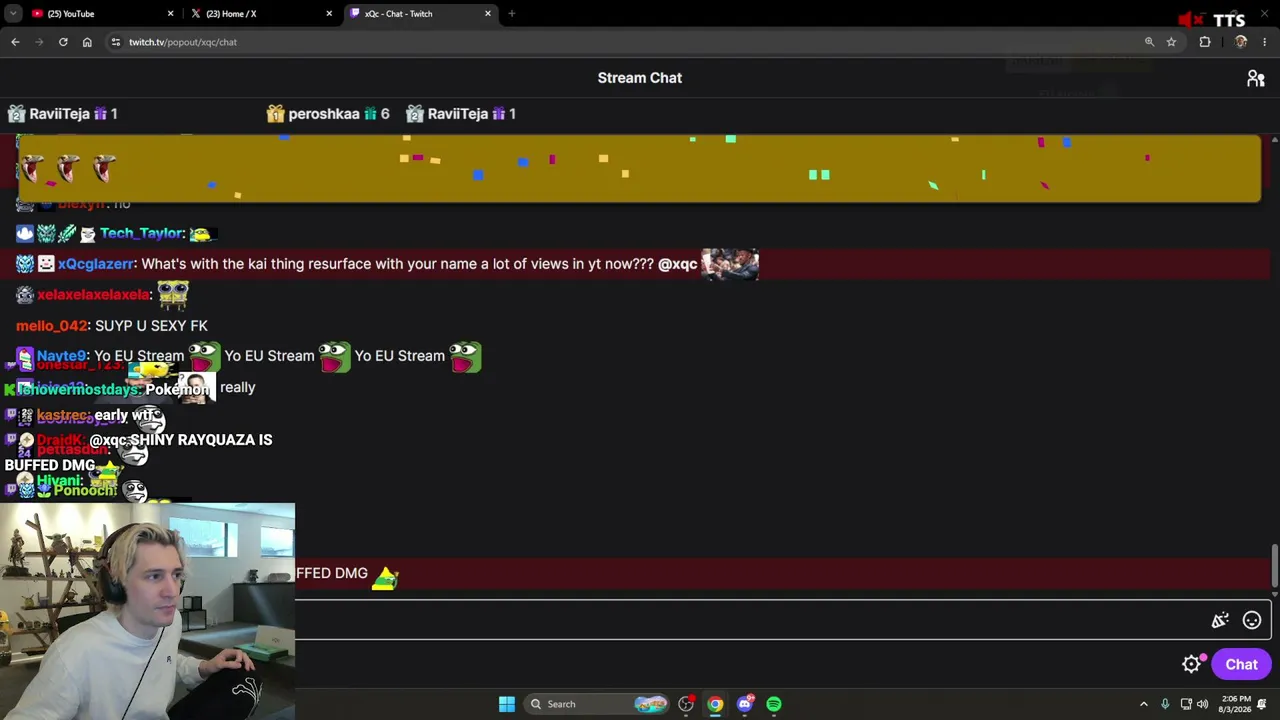Close the Home / X tab

[329, 14]
